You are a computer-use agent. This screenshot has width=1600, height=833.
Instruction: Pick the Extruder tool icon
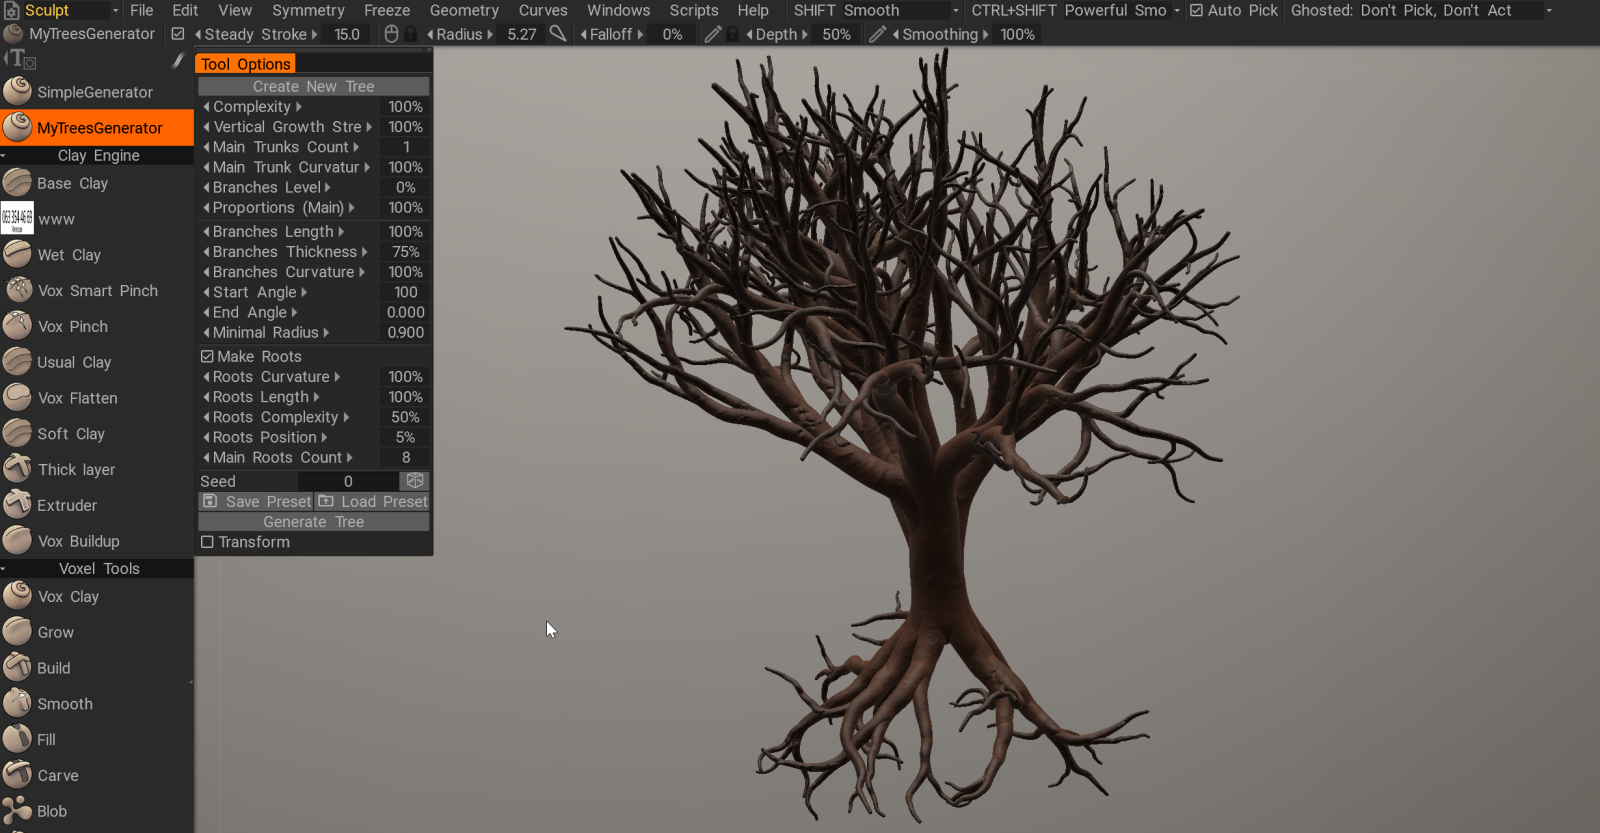pyautogui.click(x=18, y=505)
